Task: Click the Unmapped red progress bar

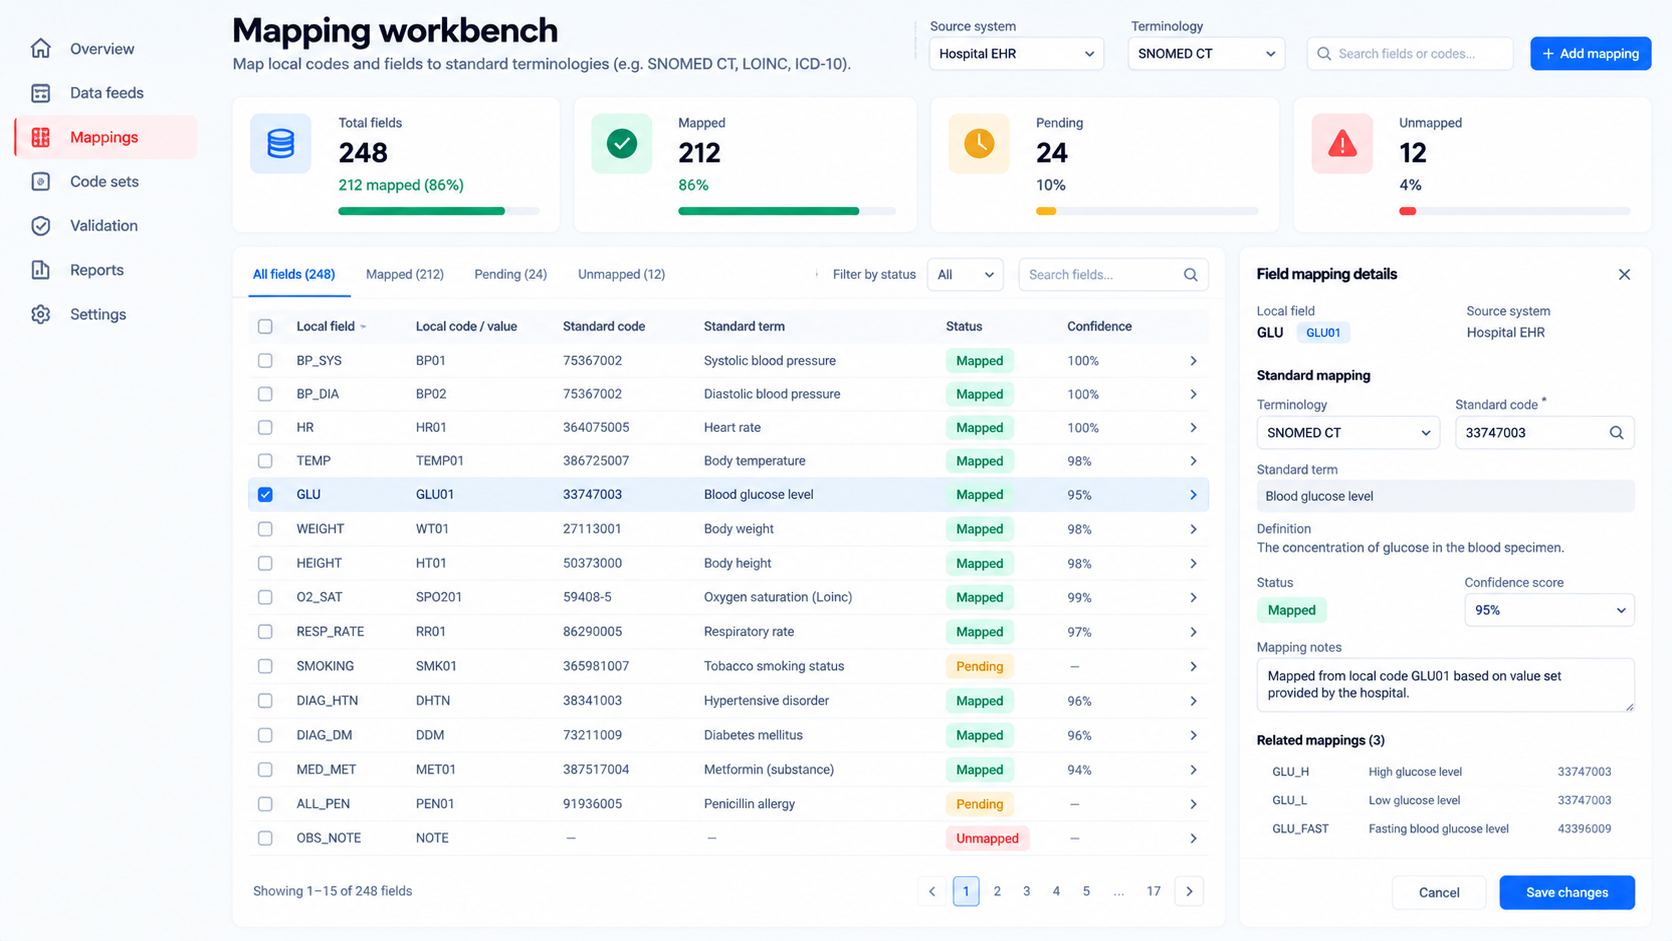Action: [1514, 211]
